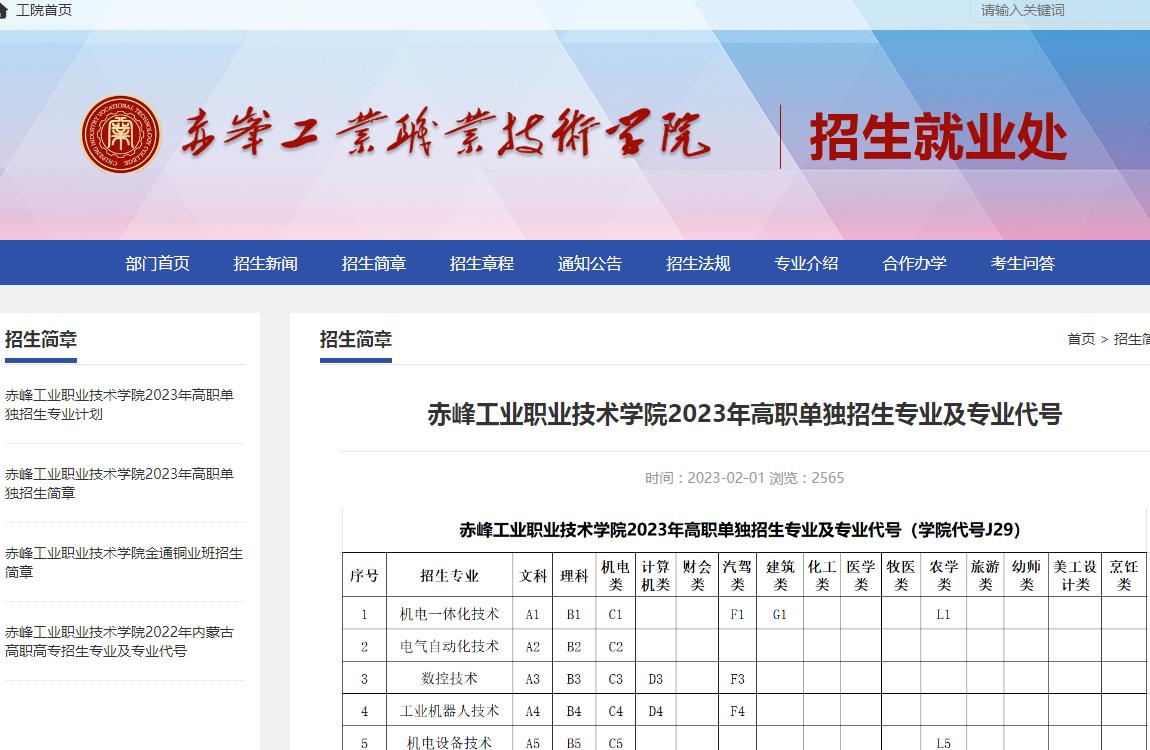
Task: Click the 工业机器人技术 table cell
Action: coord(450,710)
